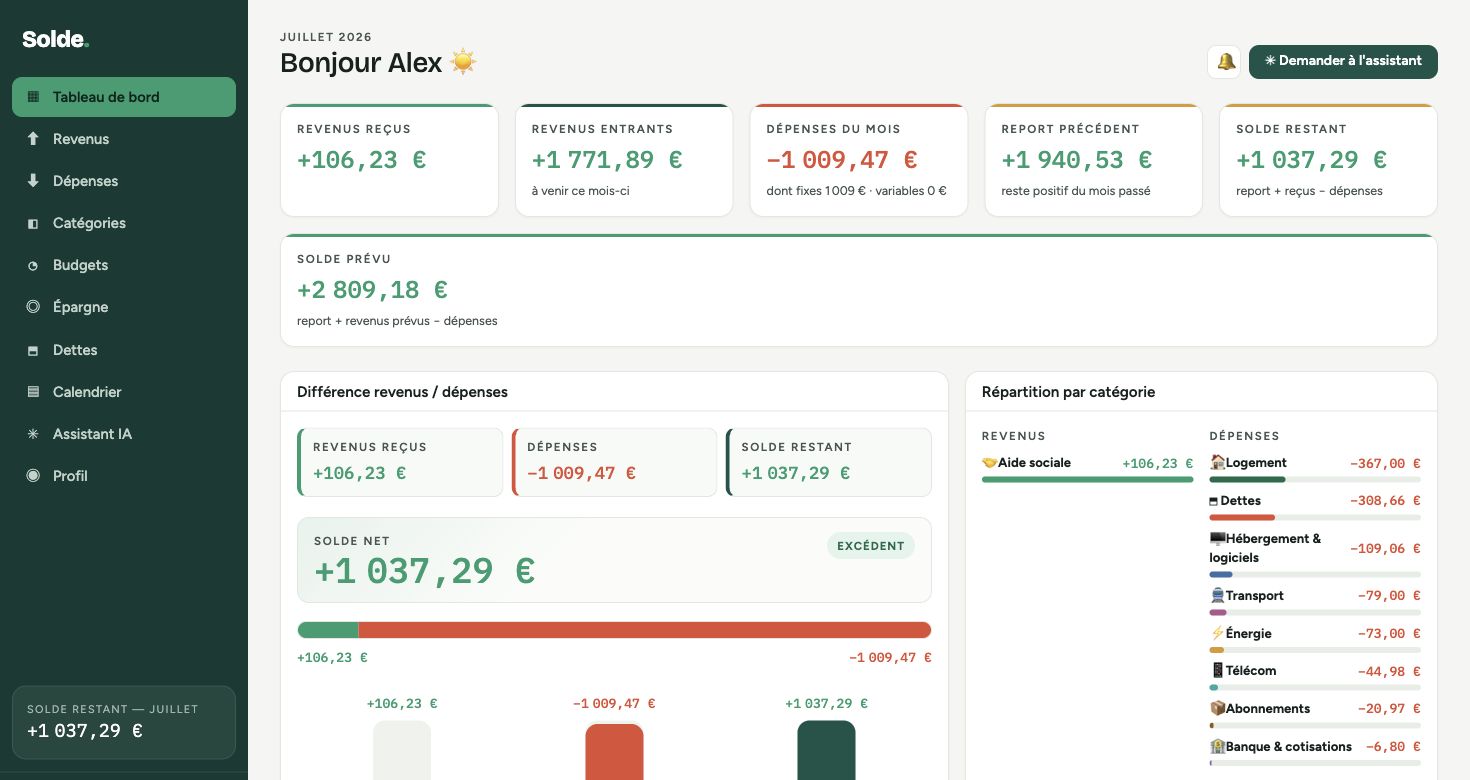
Task: Click the Télécom phone icon
Action: pyautogui.click(x=1217, y=671)
